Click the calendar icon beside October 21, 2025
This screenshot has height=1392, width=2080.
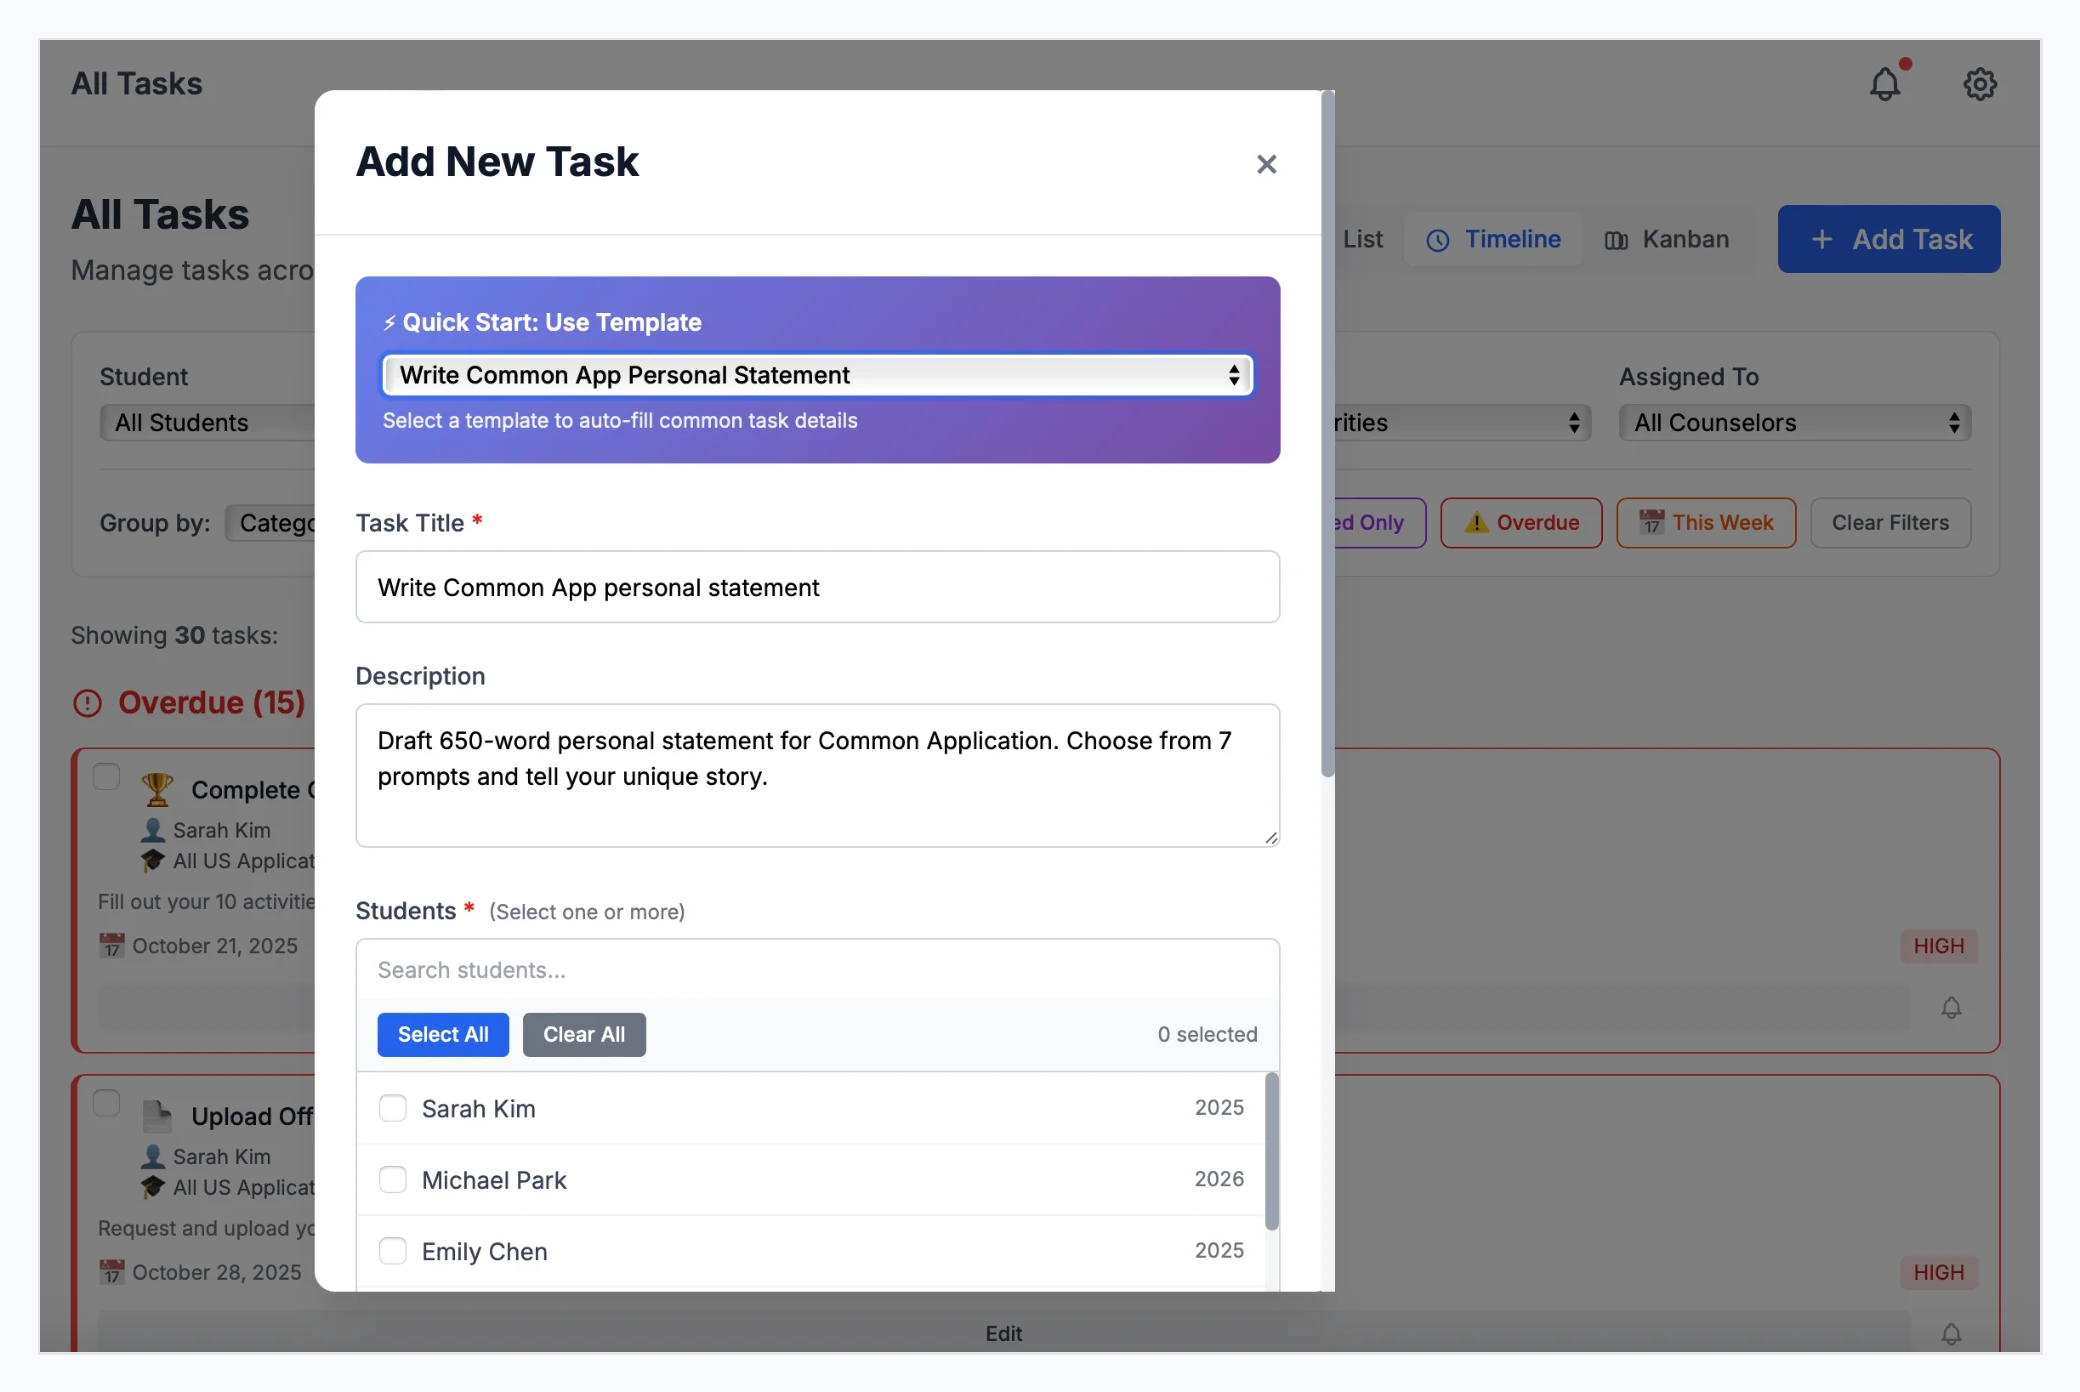point(112,945)
